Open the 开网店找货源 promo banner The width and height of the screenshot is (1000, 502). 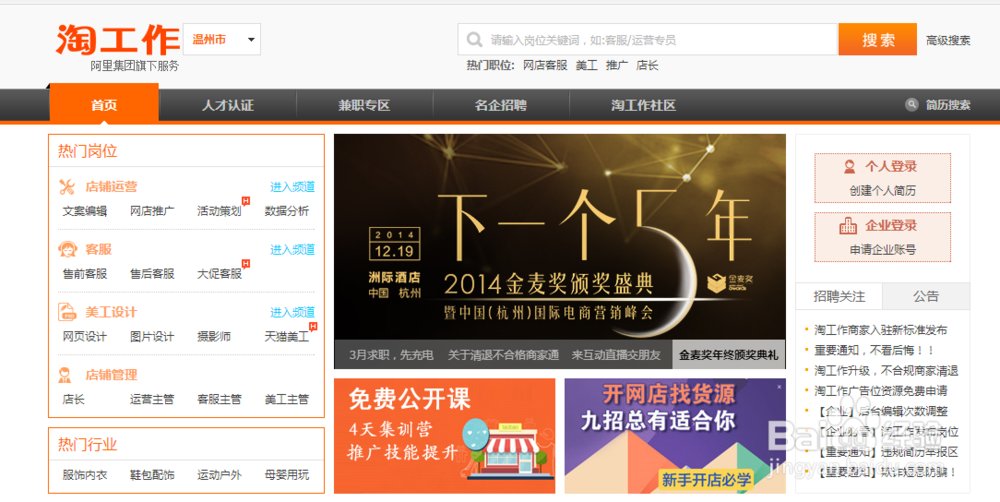tap(675, 436)
